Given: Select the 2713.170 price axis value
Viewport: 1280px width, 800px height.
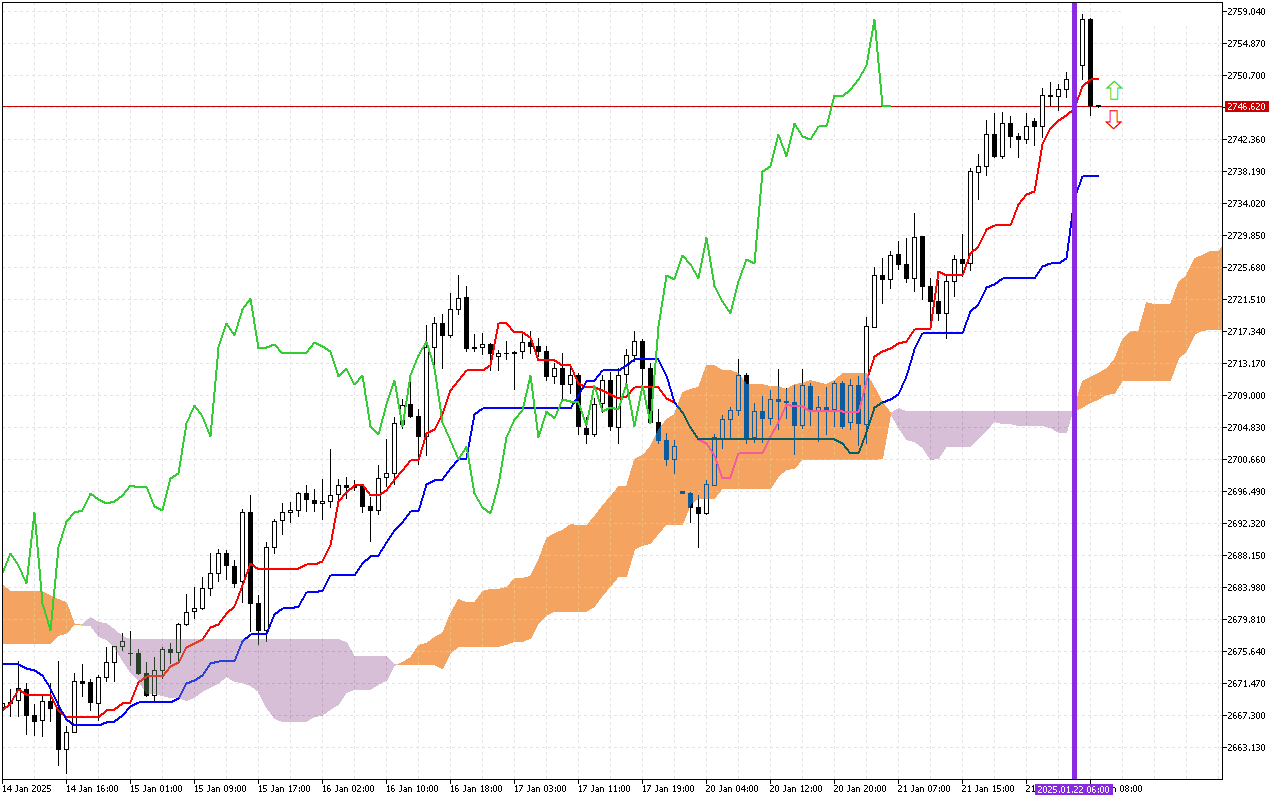Looking at the screenshot, I should [x=1248, y=363].
